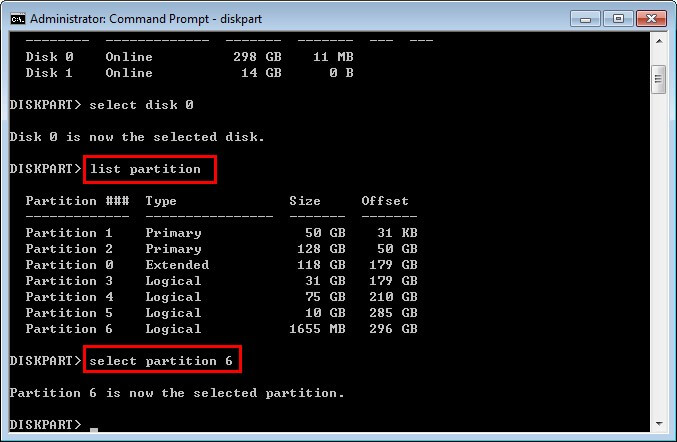Click the Command Prompt system menu icon
The image size is (677, 442).
point(16,19)
